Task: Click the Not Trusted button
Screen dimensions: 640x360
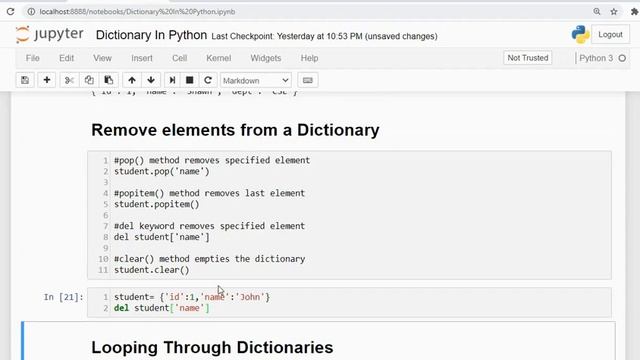Action: click(x=528, y=58)
